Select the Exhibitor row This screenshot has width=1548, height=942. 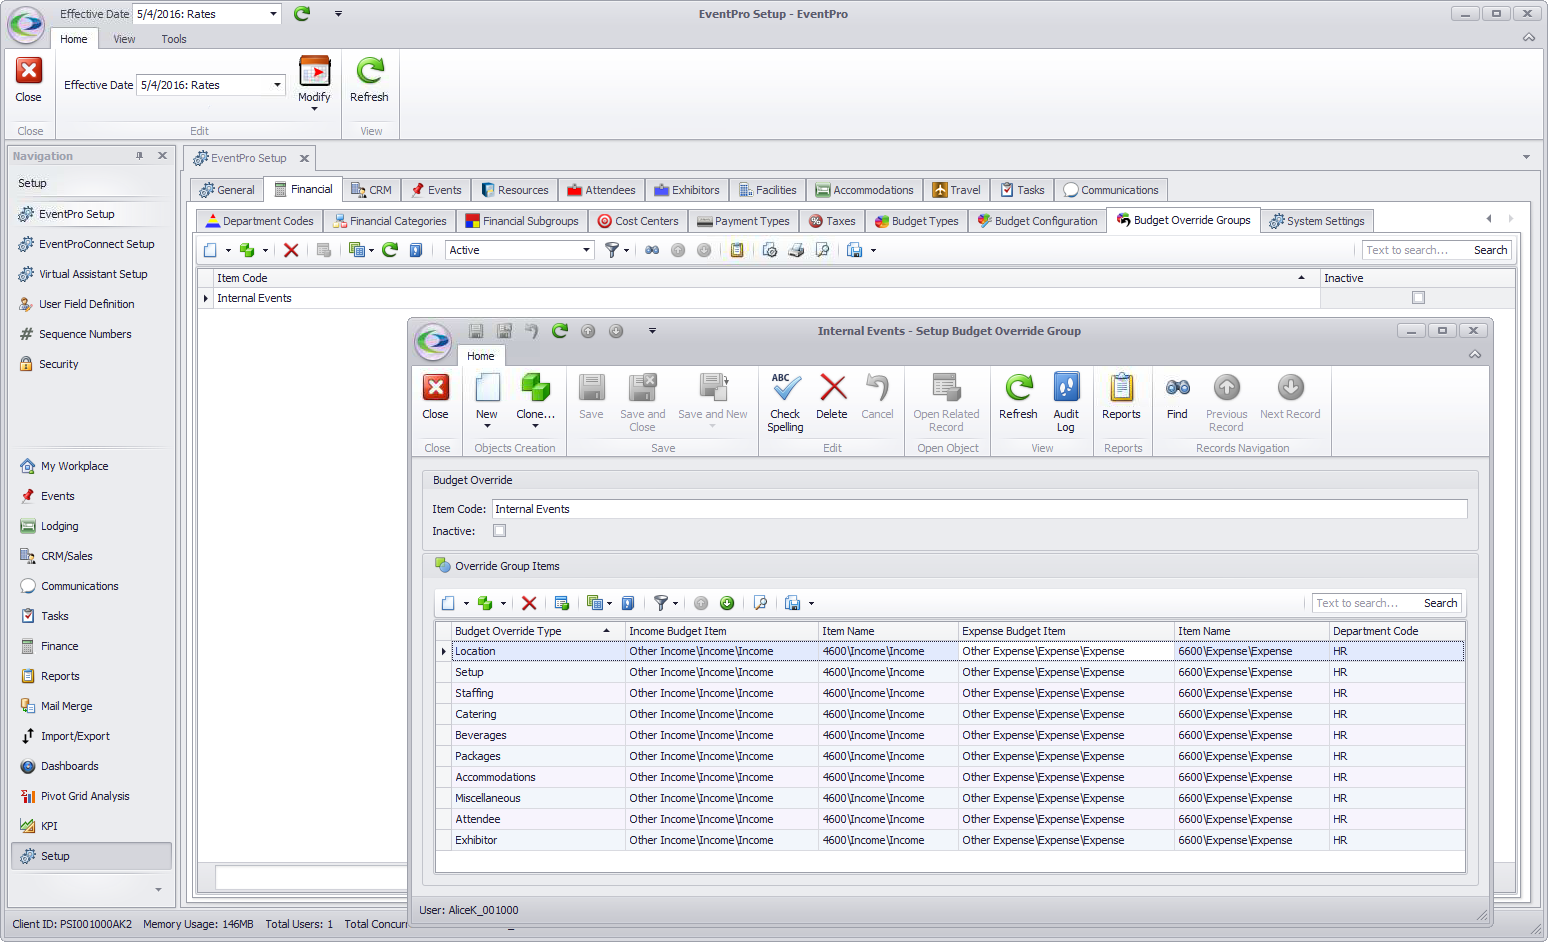950,840
